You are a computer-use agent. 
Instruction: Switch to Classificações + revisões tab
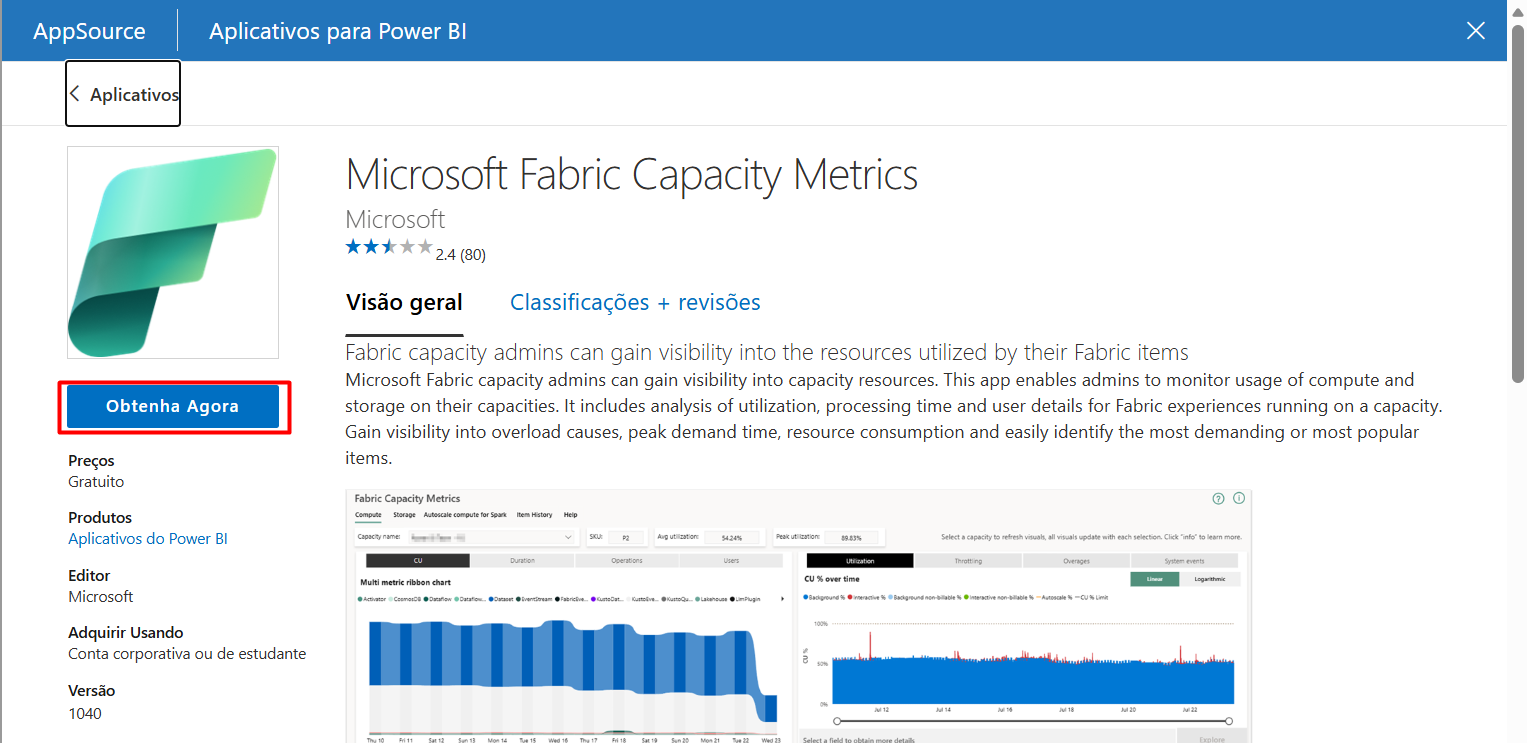635,302
